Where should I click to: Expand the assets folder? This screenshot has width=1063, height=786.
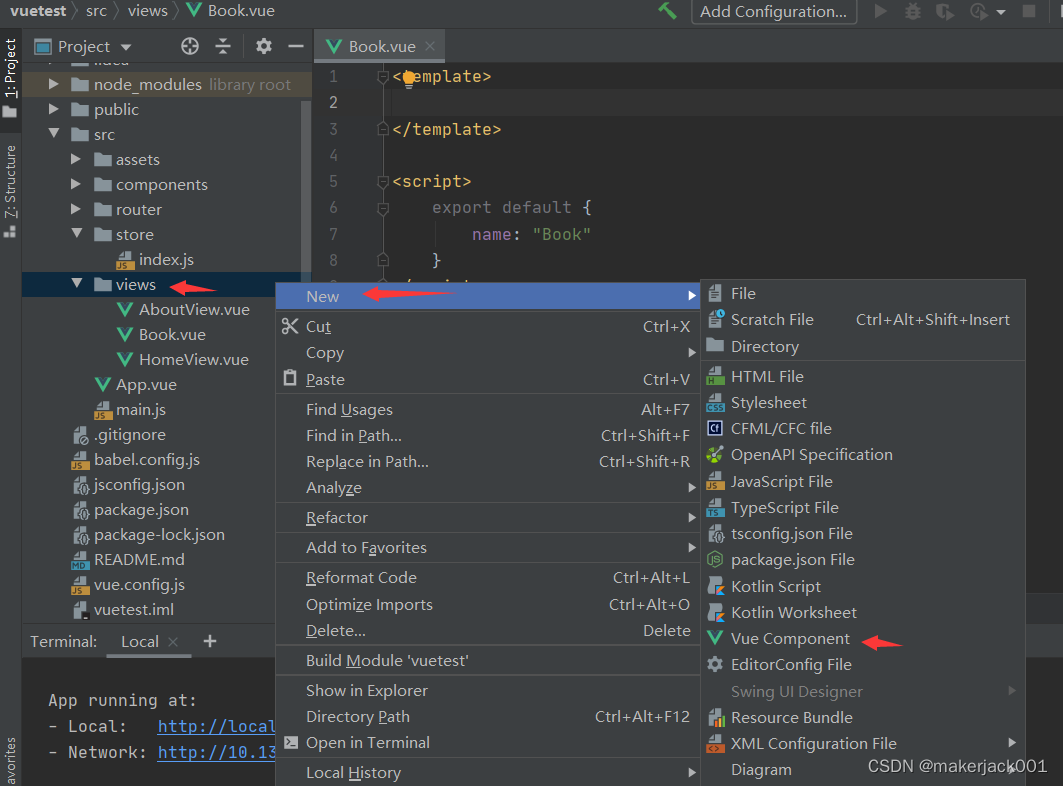tap(77, 159)
